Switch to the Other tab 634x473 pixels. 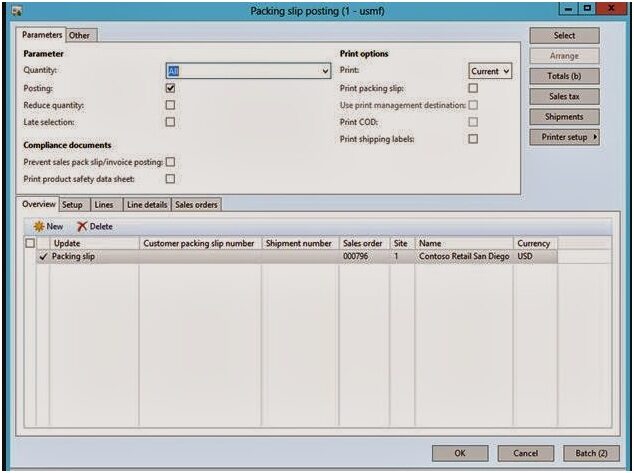[x=79, y=35]
